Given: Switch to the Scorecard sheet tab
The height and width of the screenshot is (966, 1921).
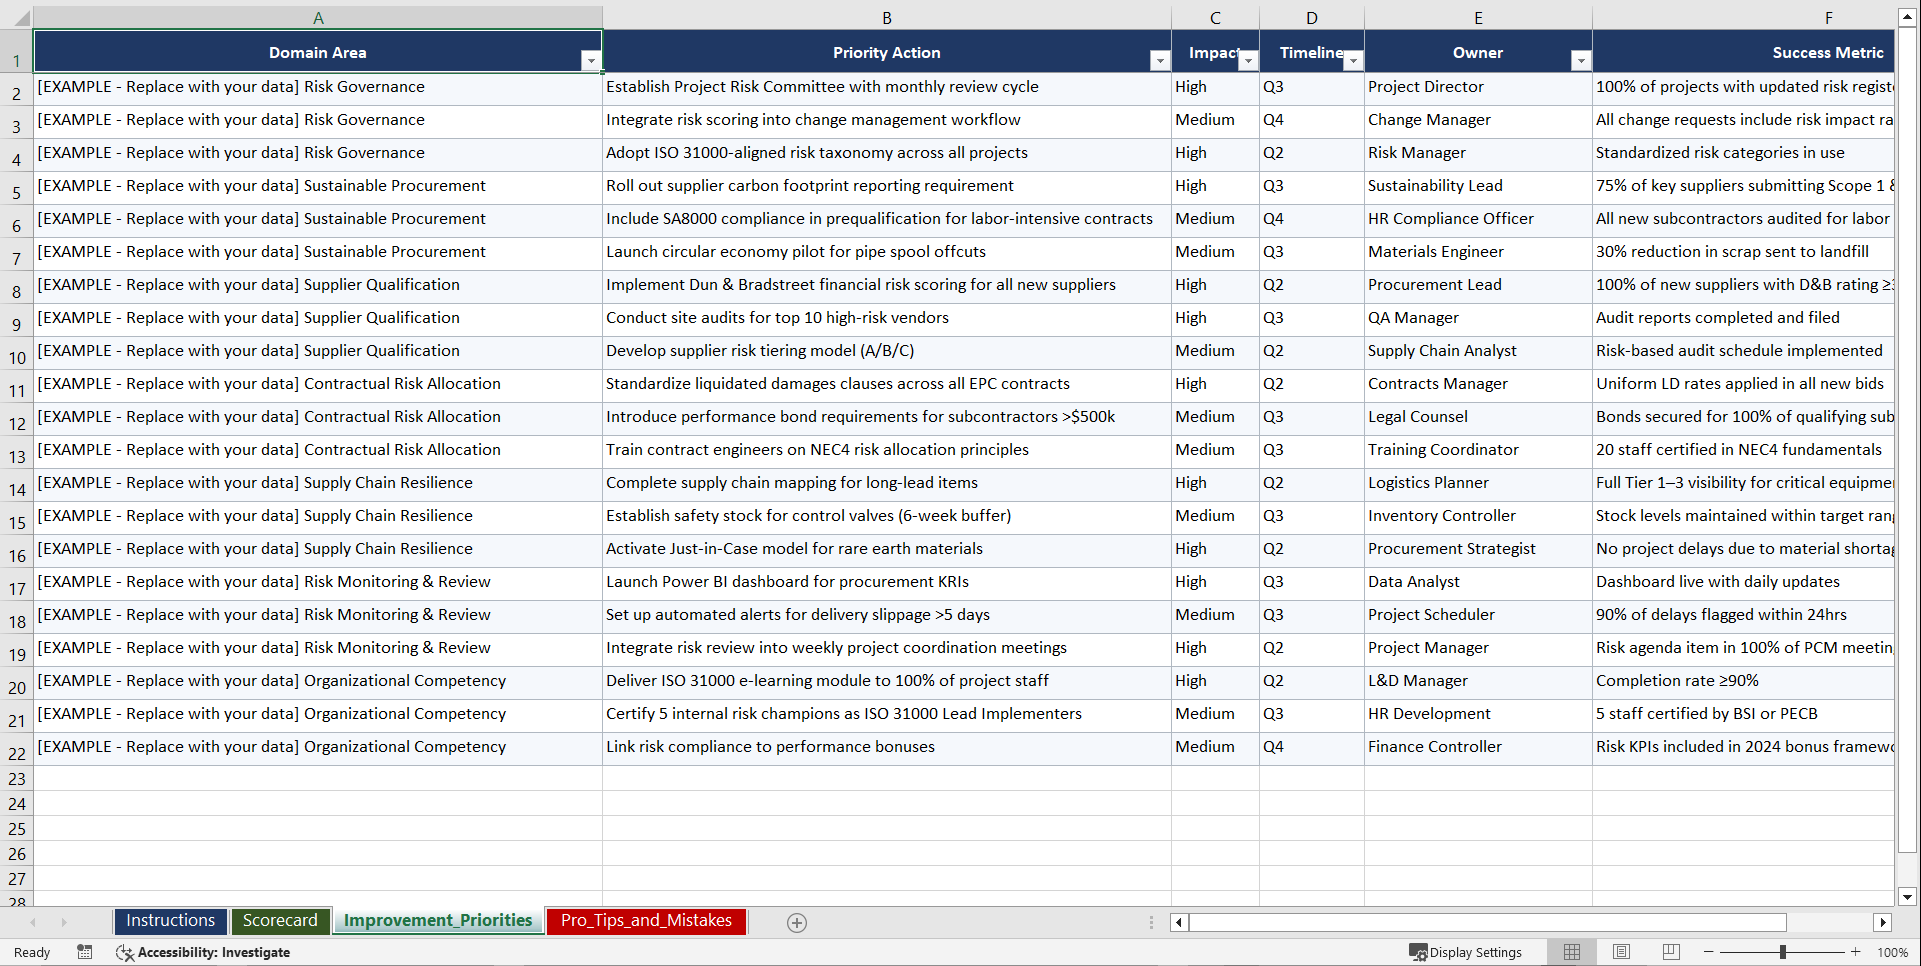Looking at the screenshot, I should 280,921.
